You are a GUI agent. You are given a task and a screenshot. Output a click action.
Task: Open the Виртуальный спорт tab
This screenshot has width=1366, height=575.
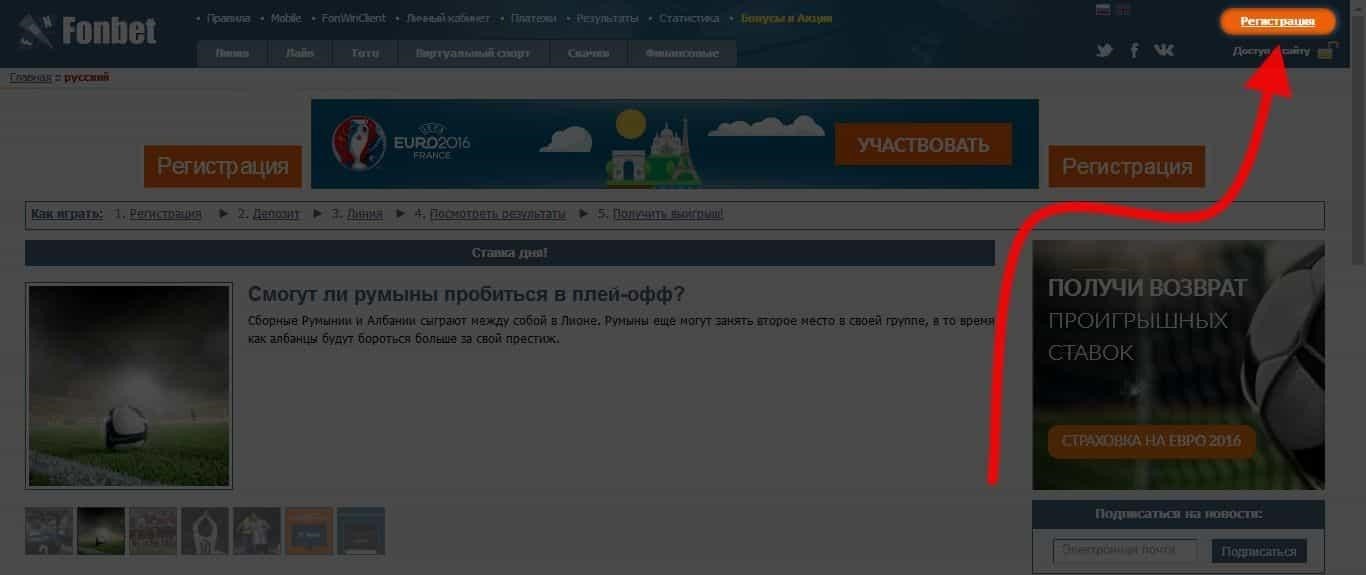[x=473, y=54]
